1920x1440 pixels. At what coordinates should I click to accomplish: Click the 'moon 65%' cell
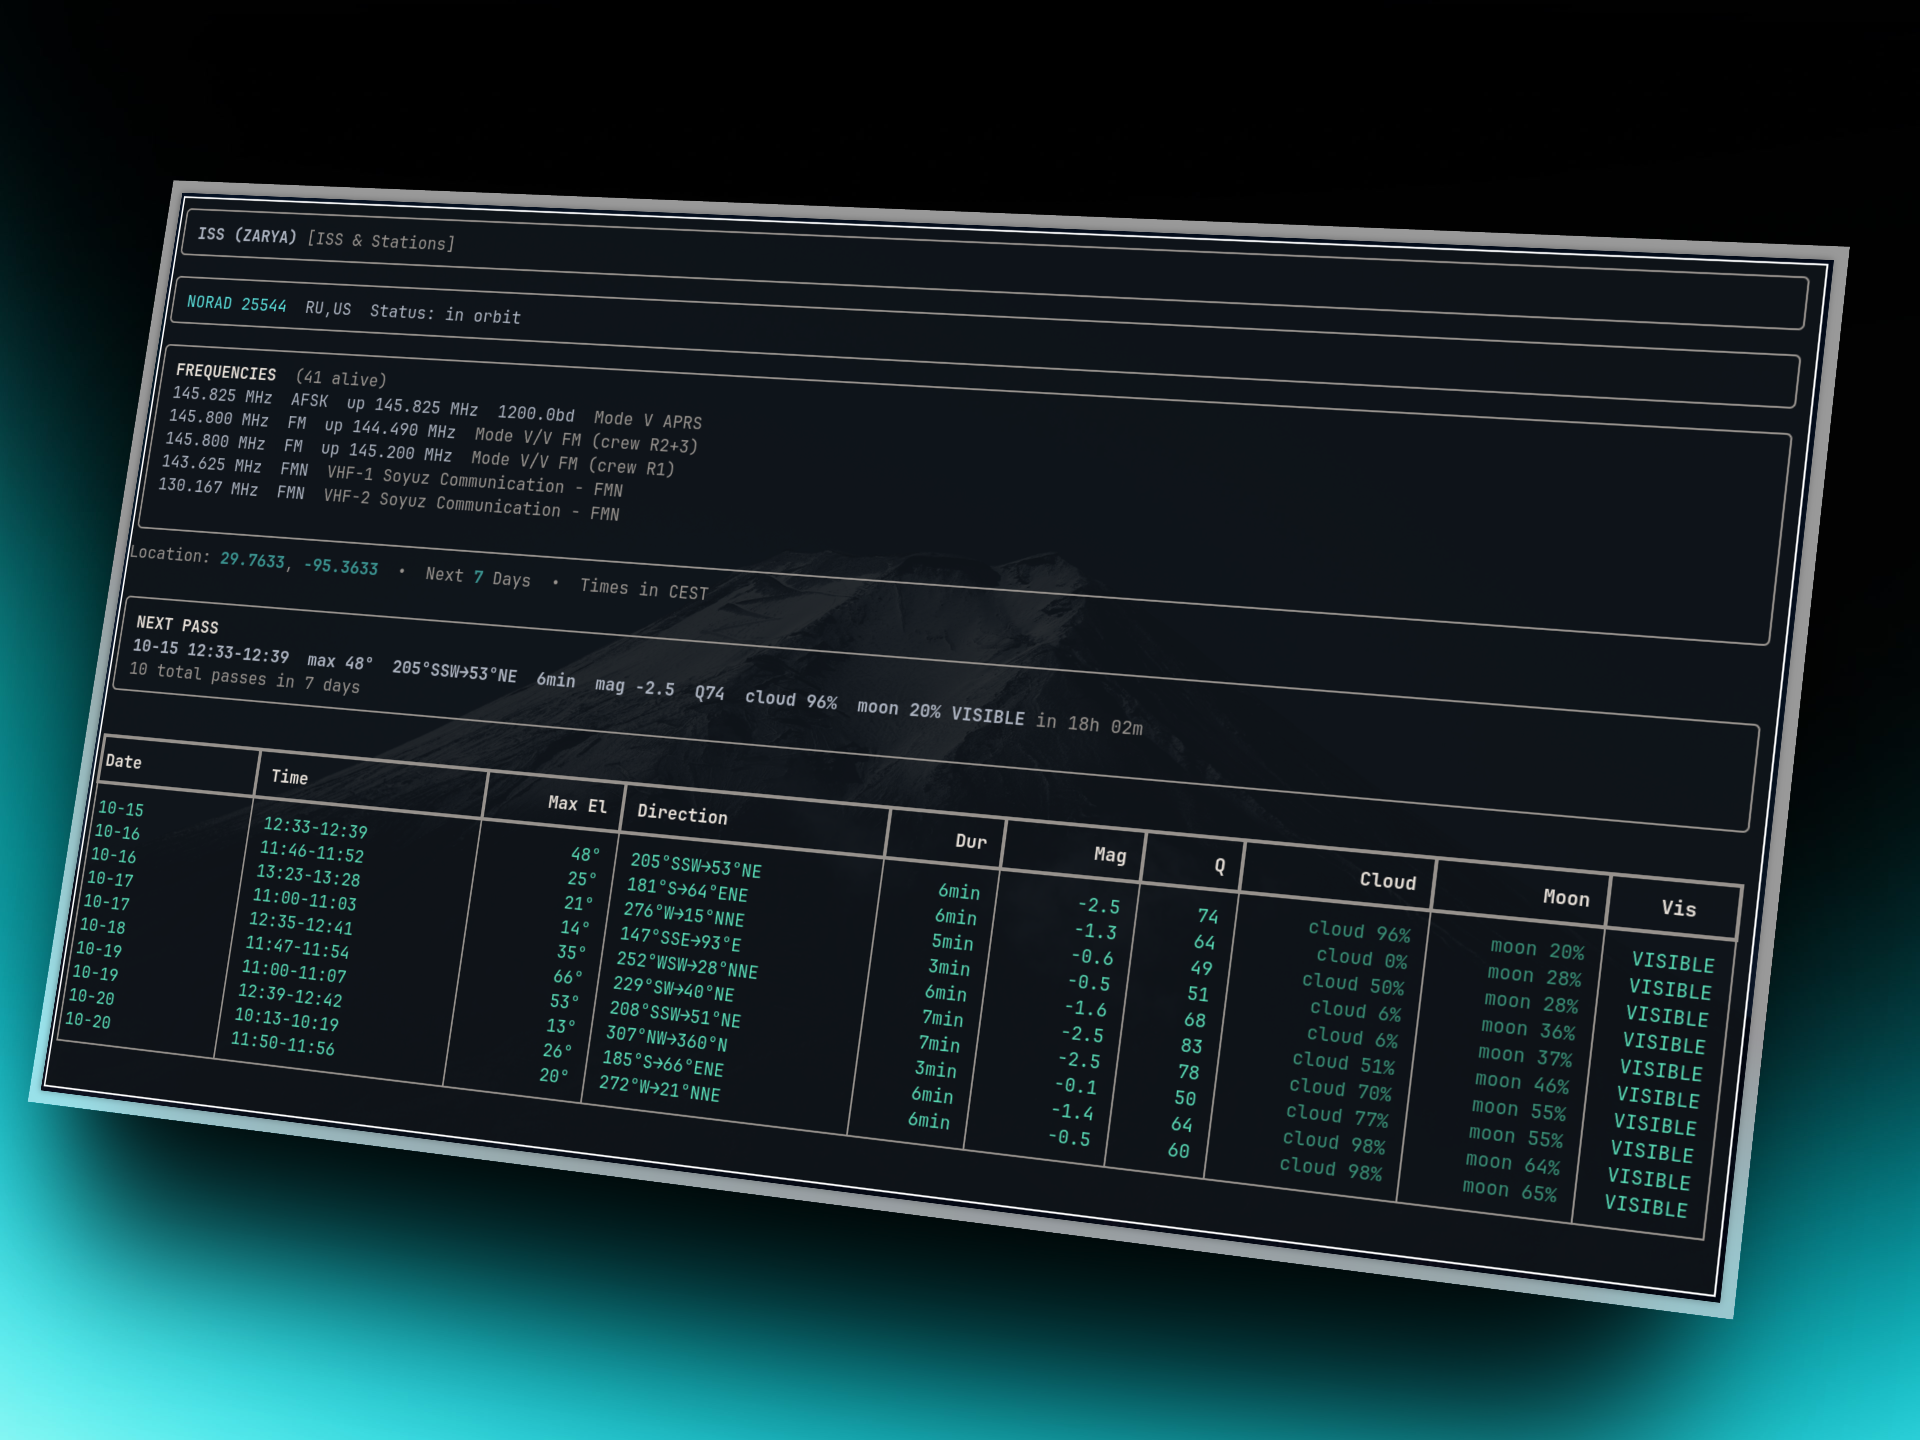coord(1509,1190)
